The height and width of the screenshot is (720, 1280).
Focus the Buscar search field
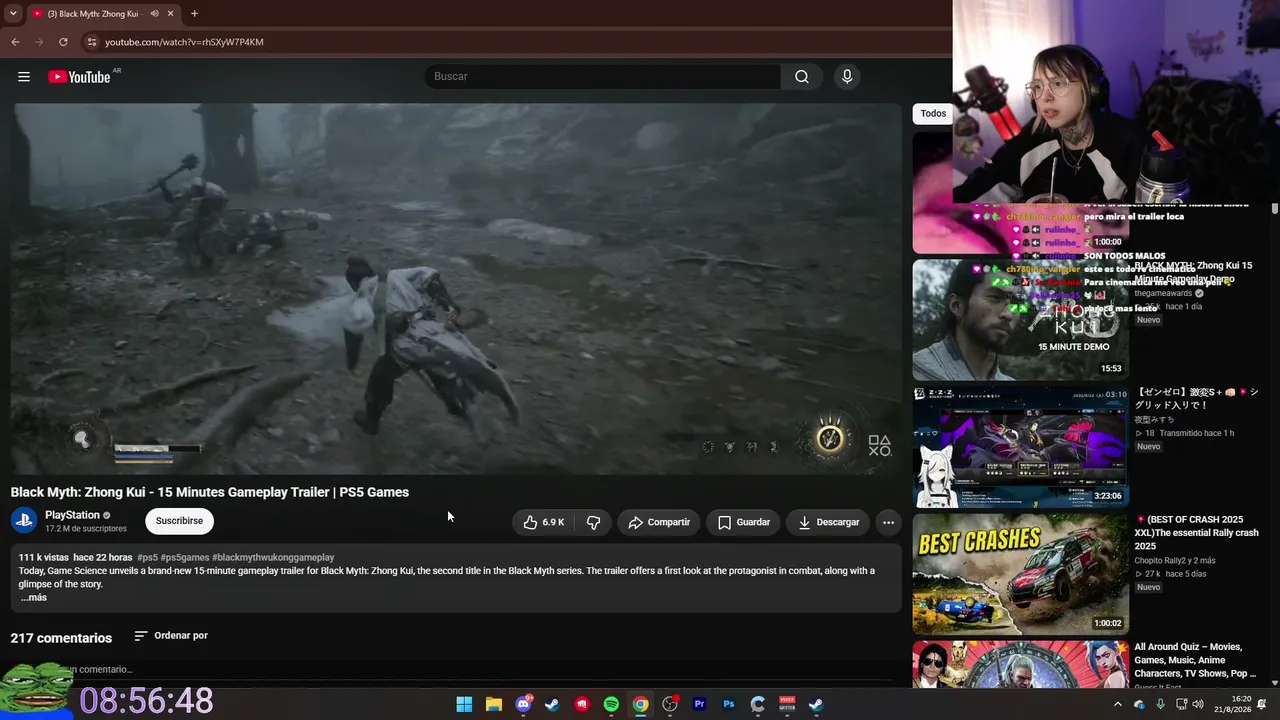coord(603,77)
